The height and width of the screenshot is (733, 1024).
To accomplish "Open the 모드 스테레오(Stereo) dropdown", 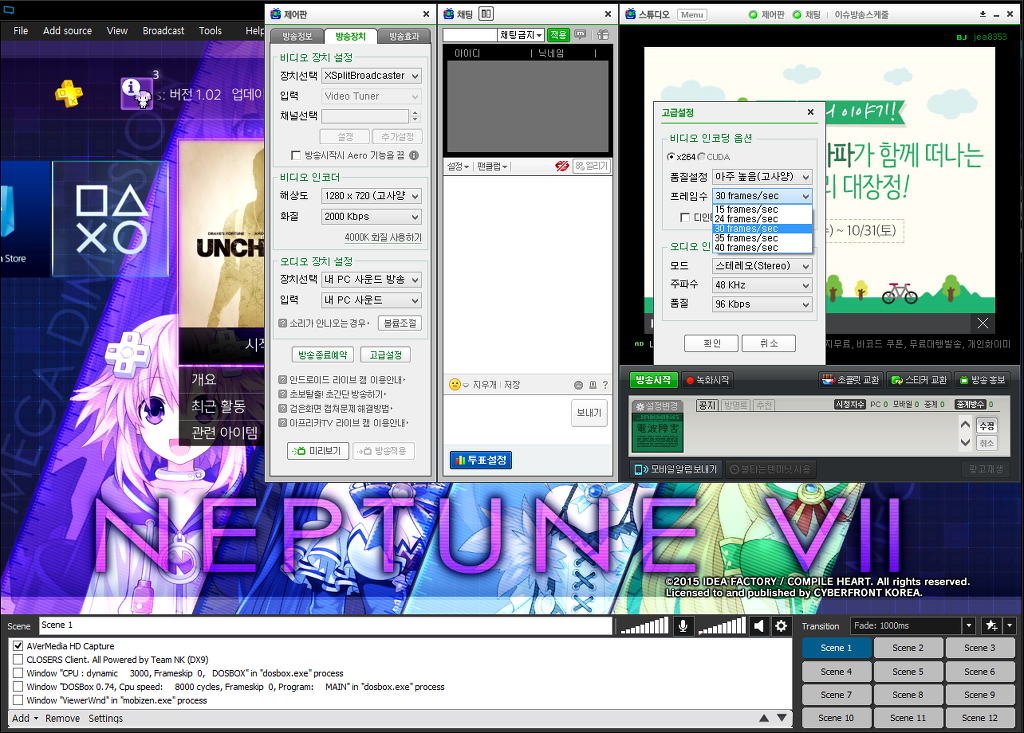I will 762,266.
